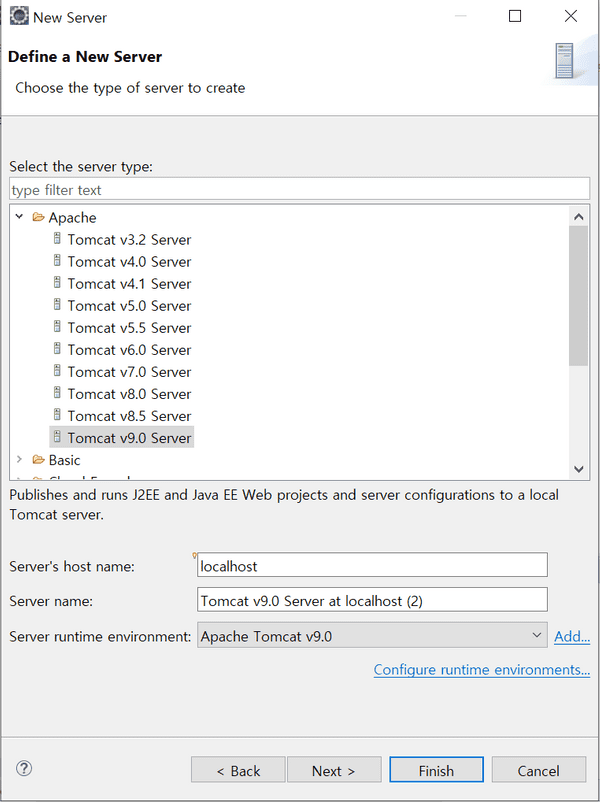
Task: Select the Tomcat v7.0 Server icon
Action: tap(58, 371)
